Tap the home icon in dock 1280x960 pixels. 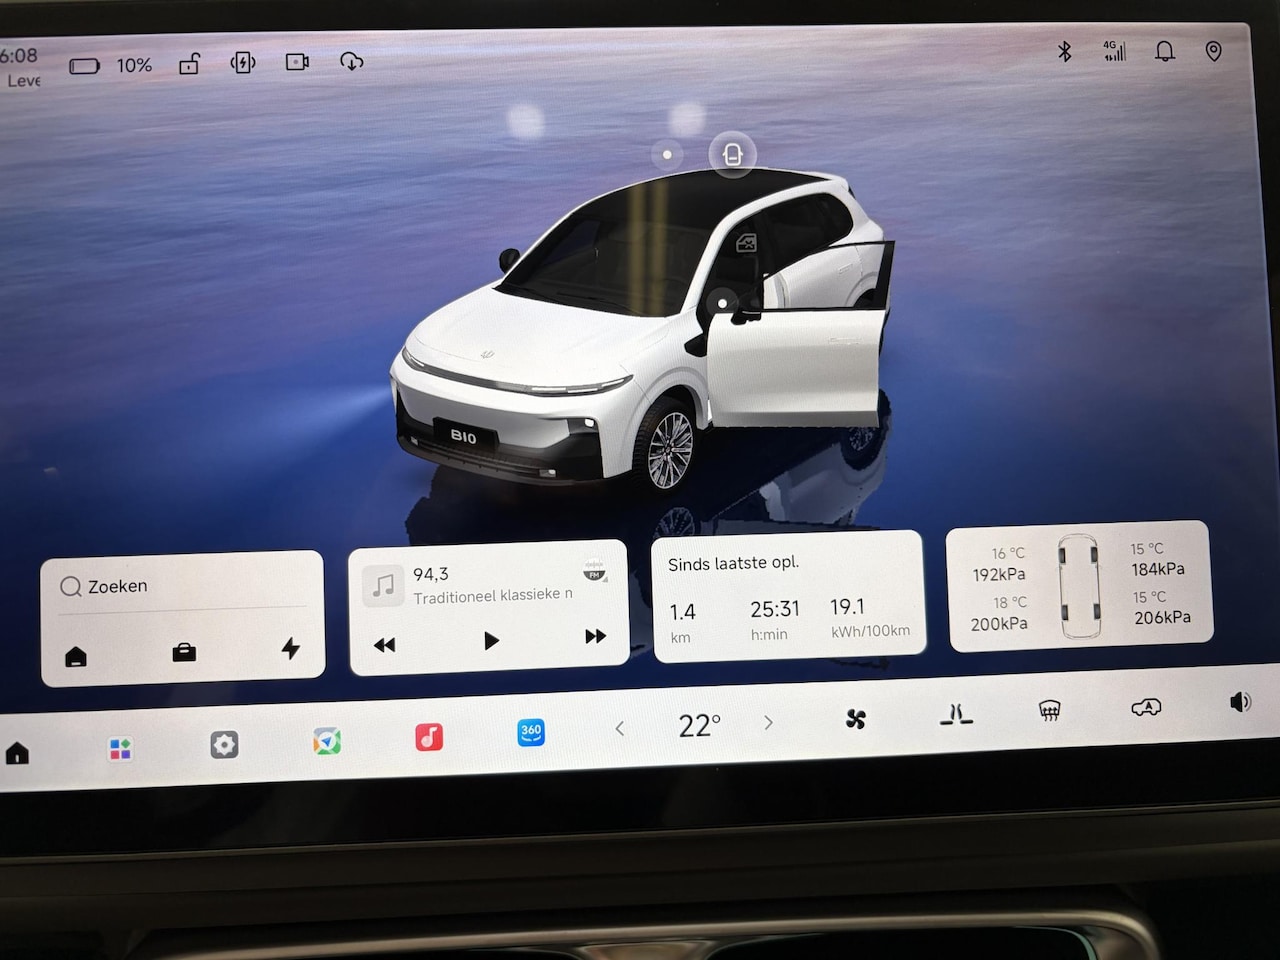point(18,753)
